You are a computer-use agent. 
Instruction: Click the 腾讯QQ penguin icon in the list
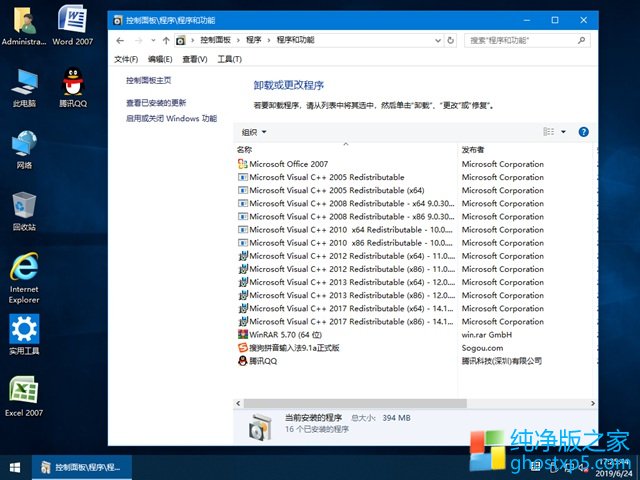point(242,361)
